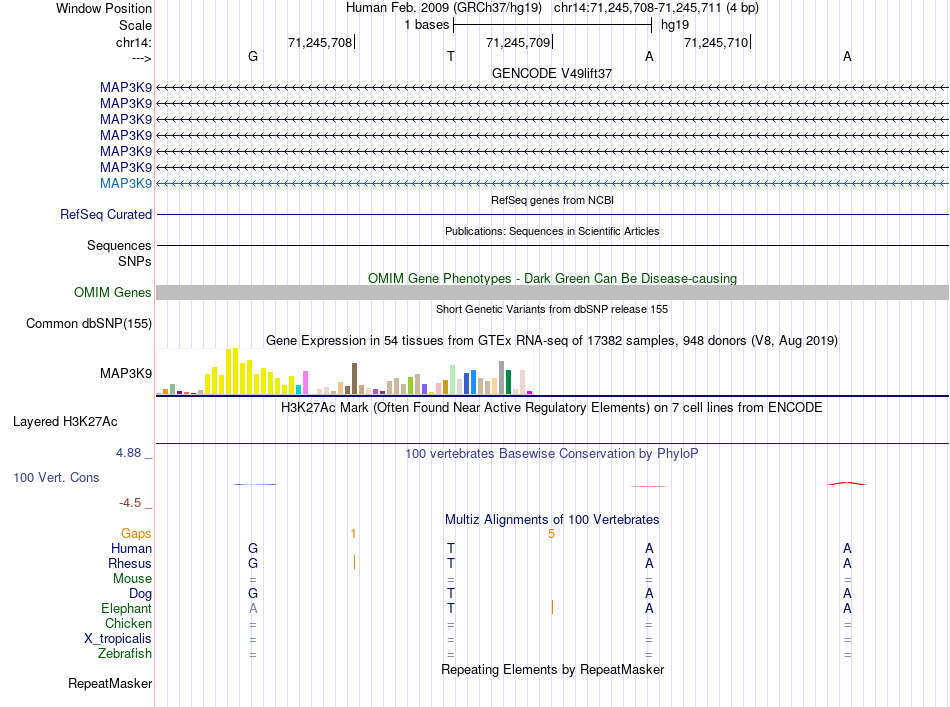950x707 pixels.
Task: Click the MAP3K9 label beside the GTEx chart
Action: click(x=126, y=373)
